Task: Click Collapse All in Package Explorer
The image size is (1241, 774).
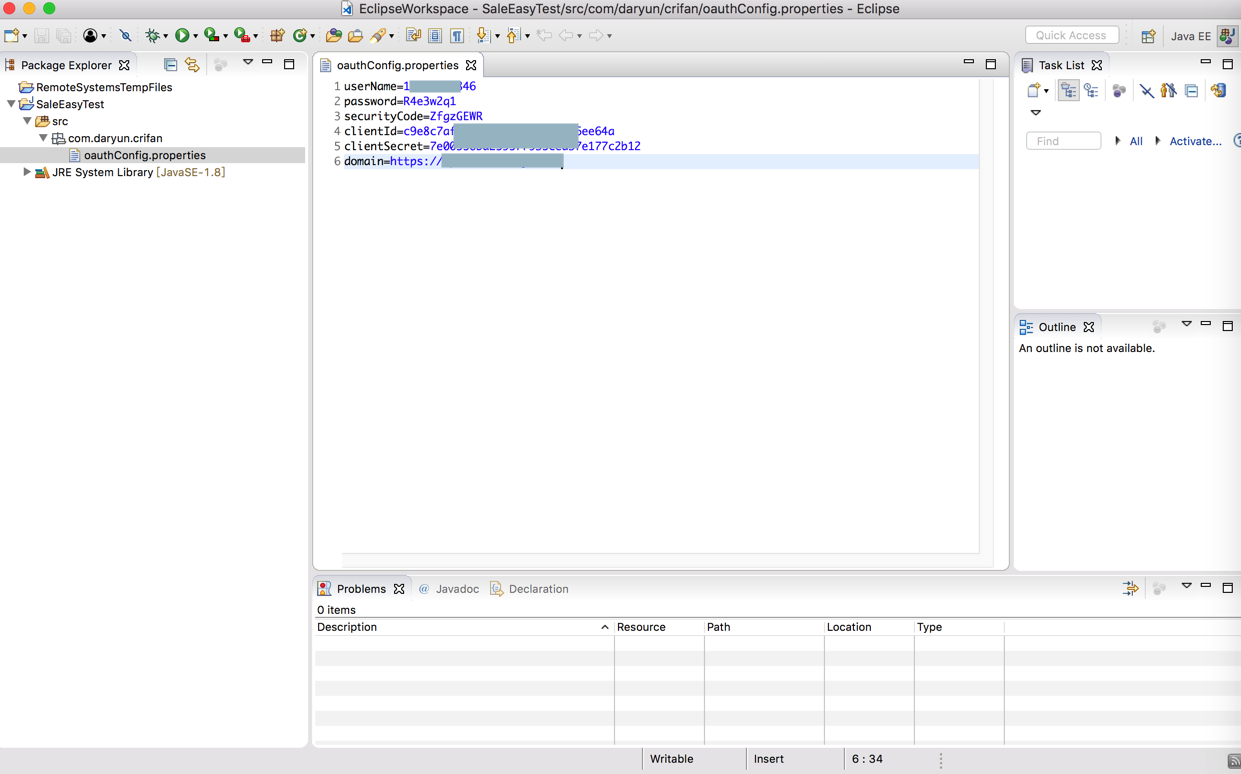Action: pos(170,65)
